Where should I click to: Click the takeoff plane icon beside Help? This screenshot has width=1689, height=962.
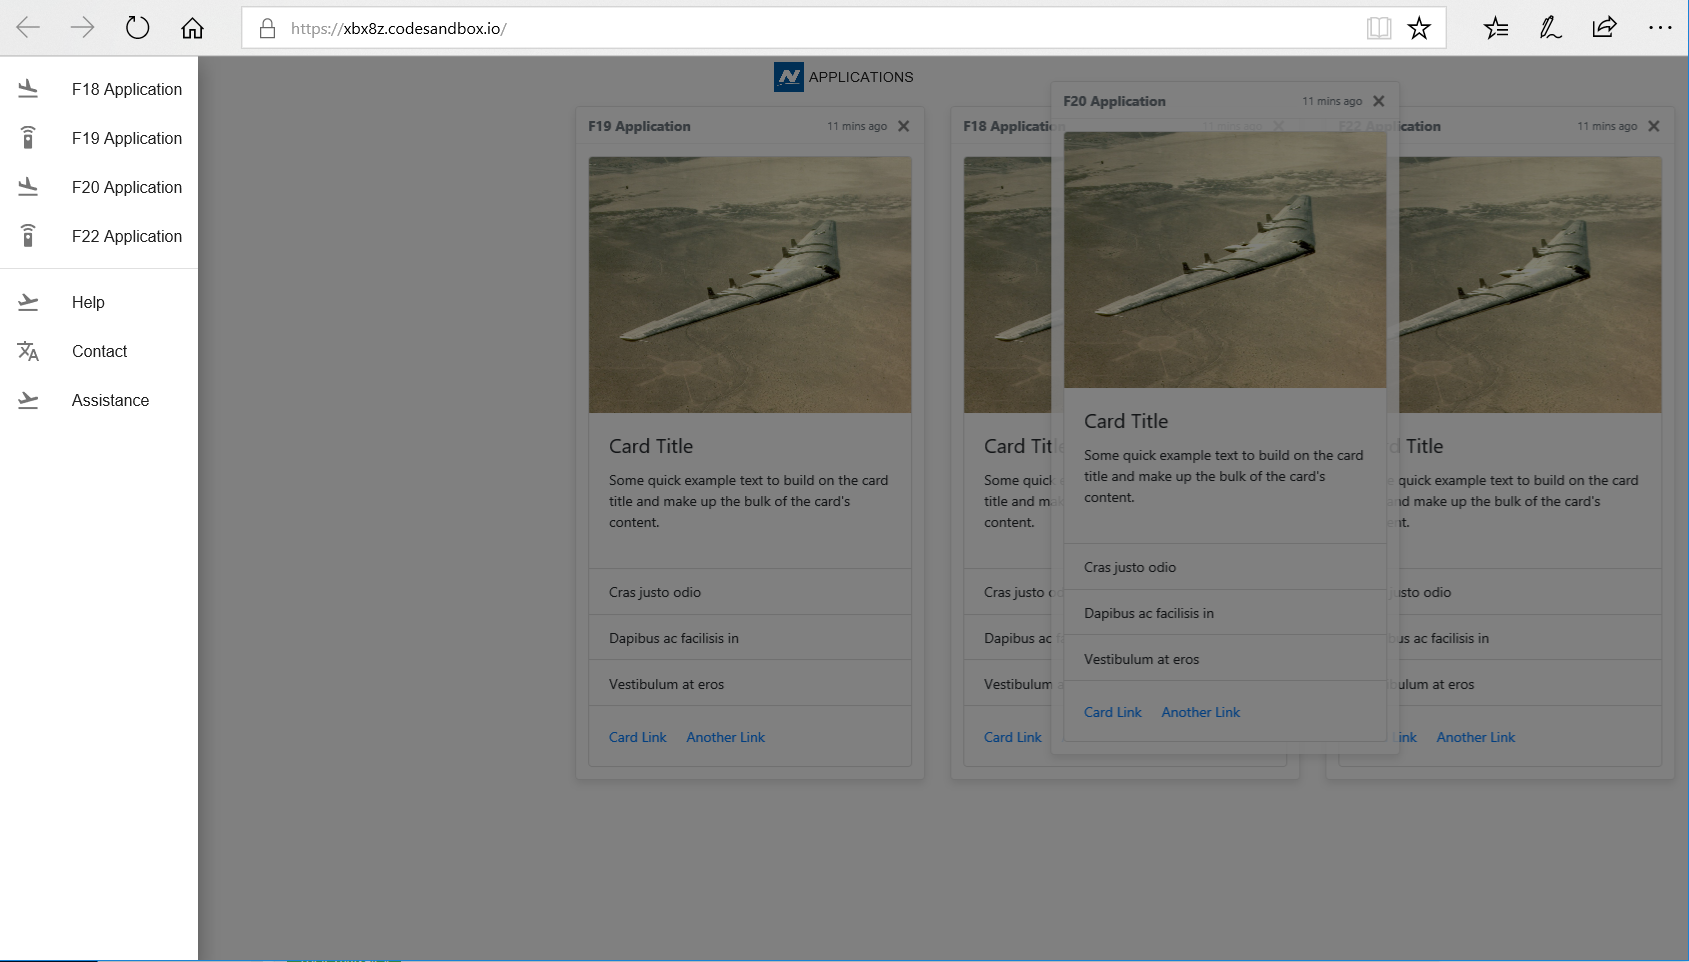tap(28, 302)
